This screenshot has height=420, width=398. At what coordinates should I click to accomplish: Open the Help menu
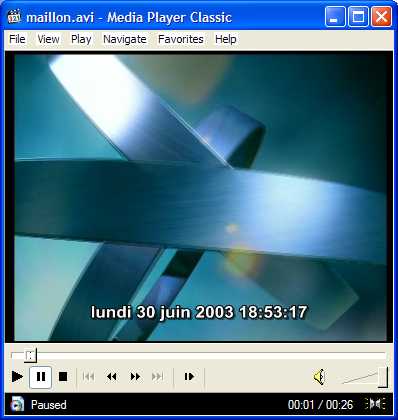pos(226,39)
